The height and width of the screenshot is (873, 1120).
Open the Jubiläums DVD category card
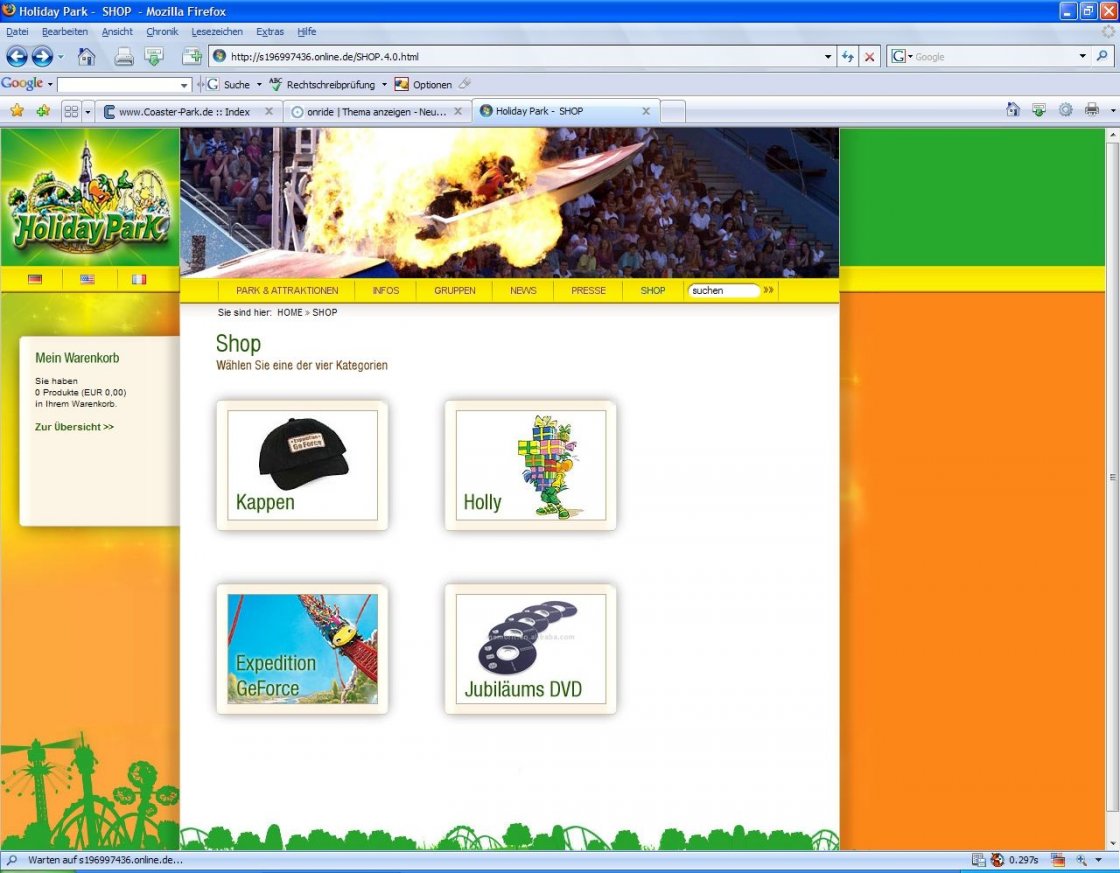click(x=530, y=649)
